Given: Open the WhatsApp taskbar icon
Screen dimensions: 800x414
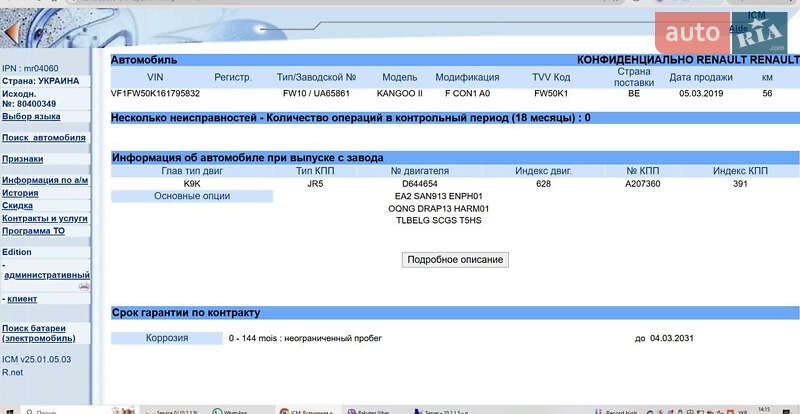Looking at the screenshot, I should click(x=231, y=411).
